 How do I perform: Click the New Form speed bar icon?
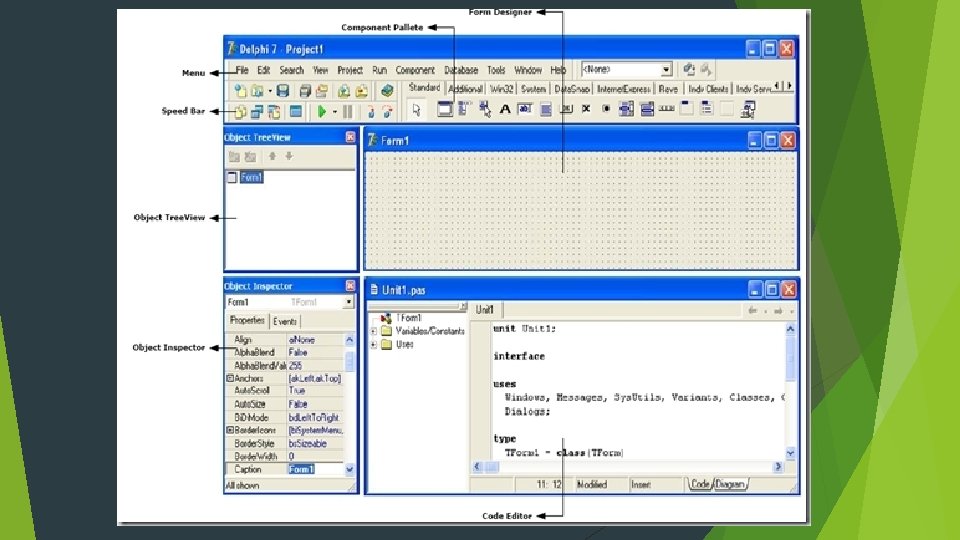296,111
